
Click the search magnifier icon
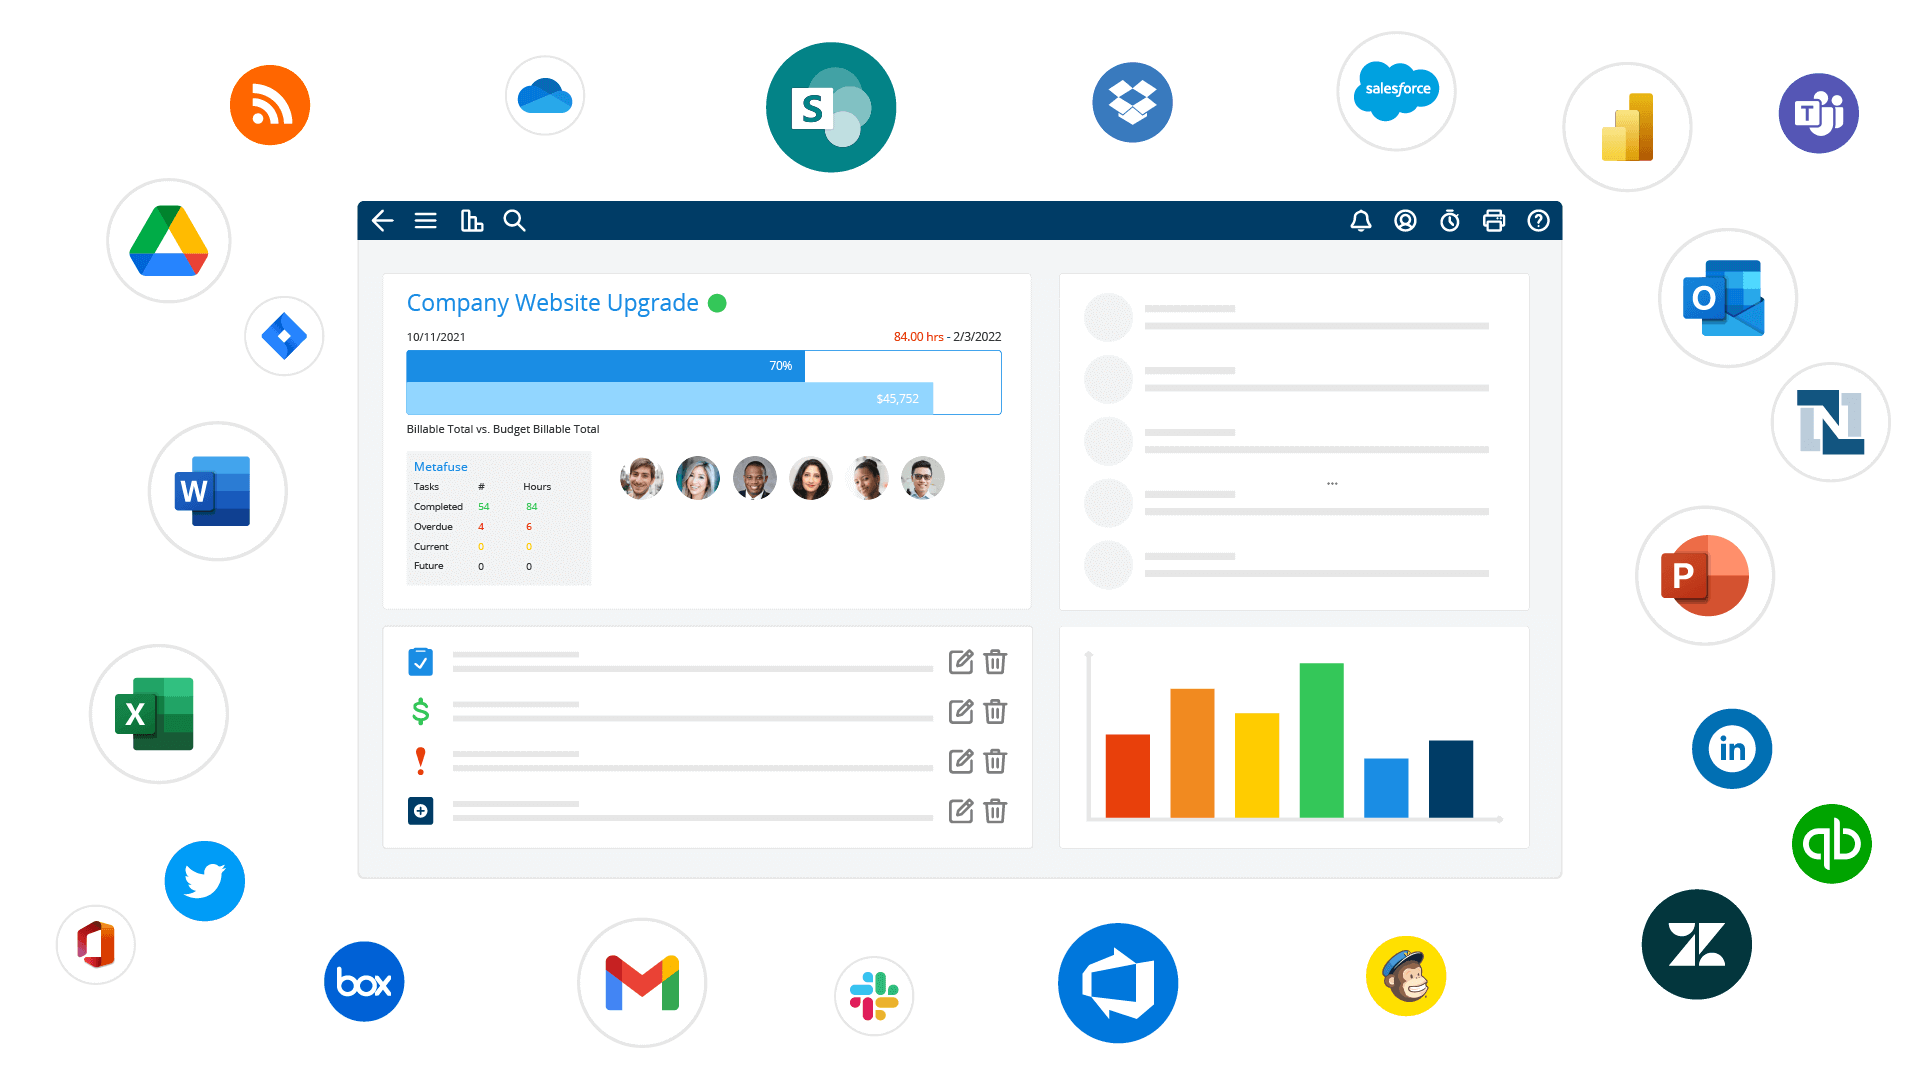pos(514,220)
